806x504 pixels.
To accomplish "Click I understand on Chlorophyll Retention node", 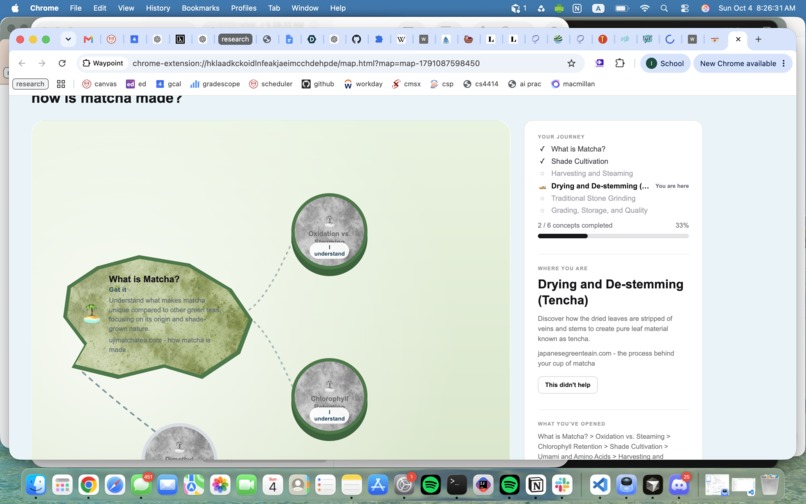I will [329, 416].
